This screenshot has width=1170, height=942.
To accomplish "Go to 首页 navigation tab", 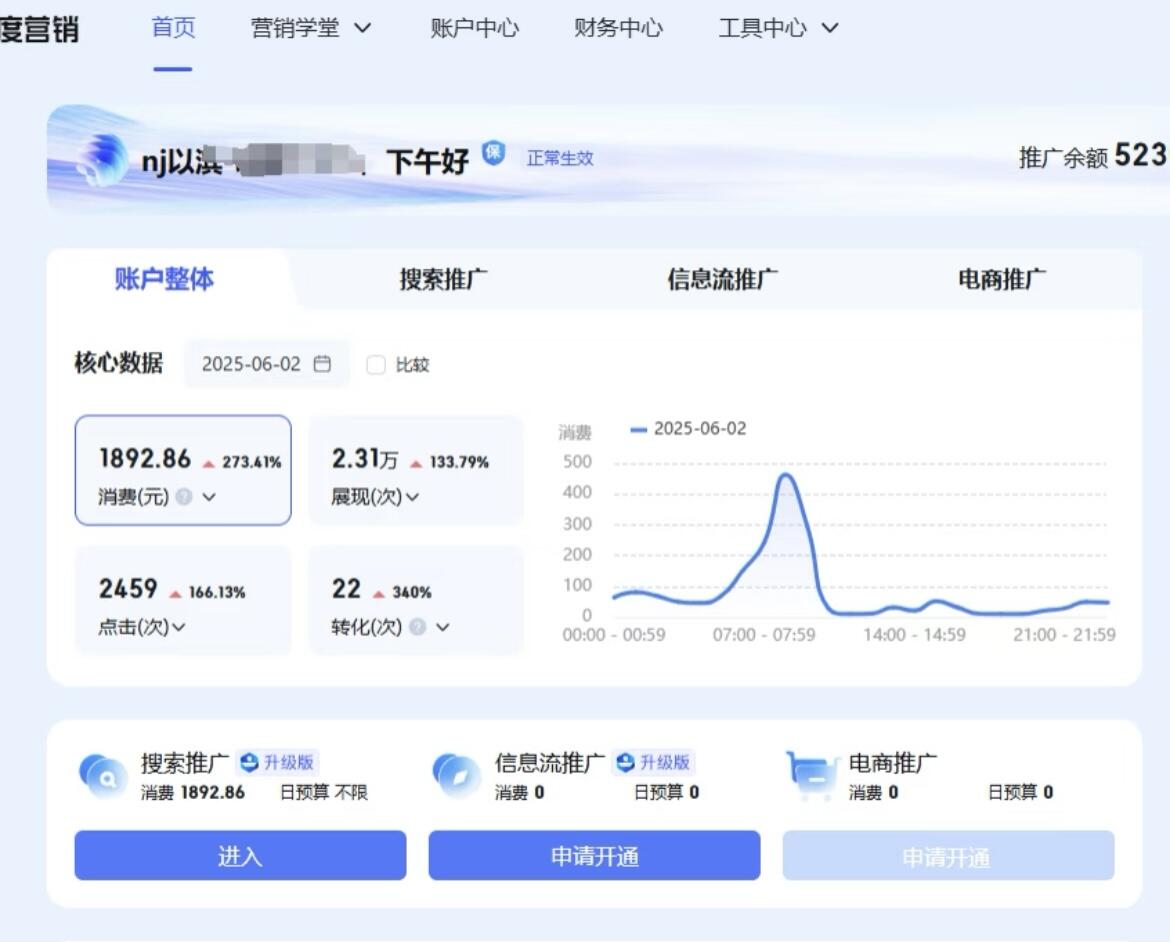I will (173, 28).
